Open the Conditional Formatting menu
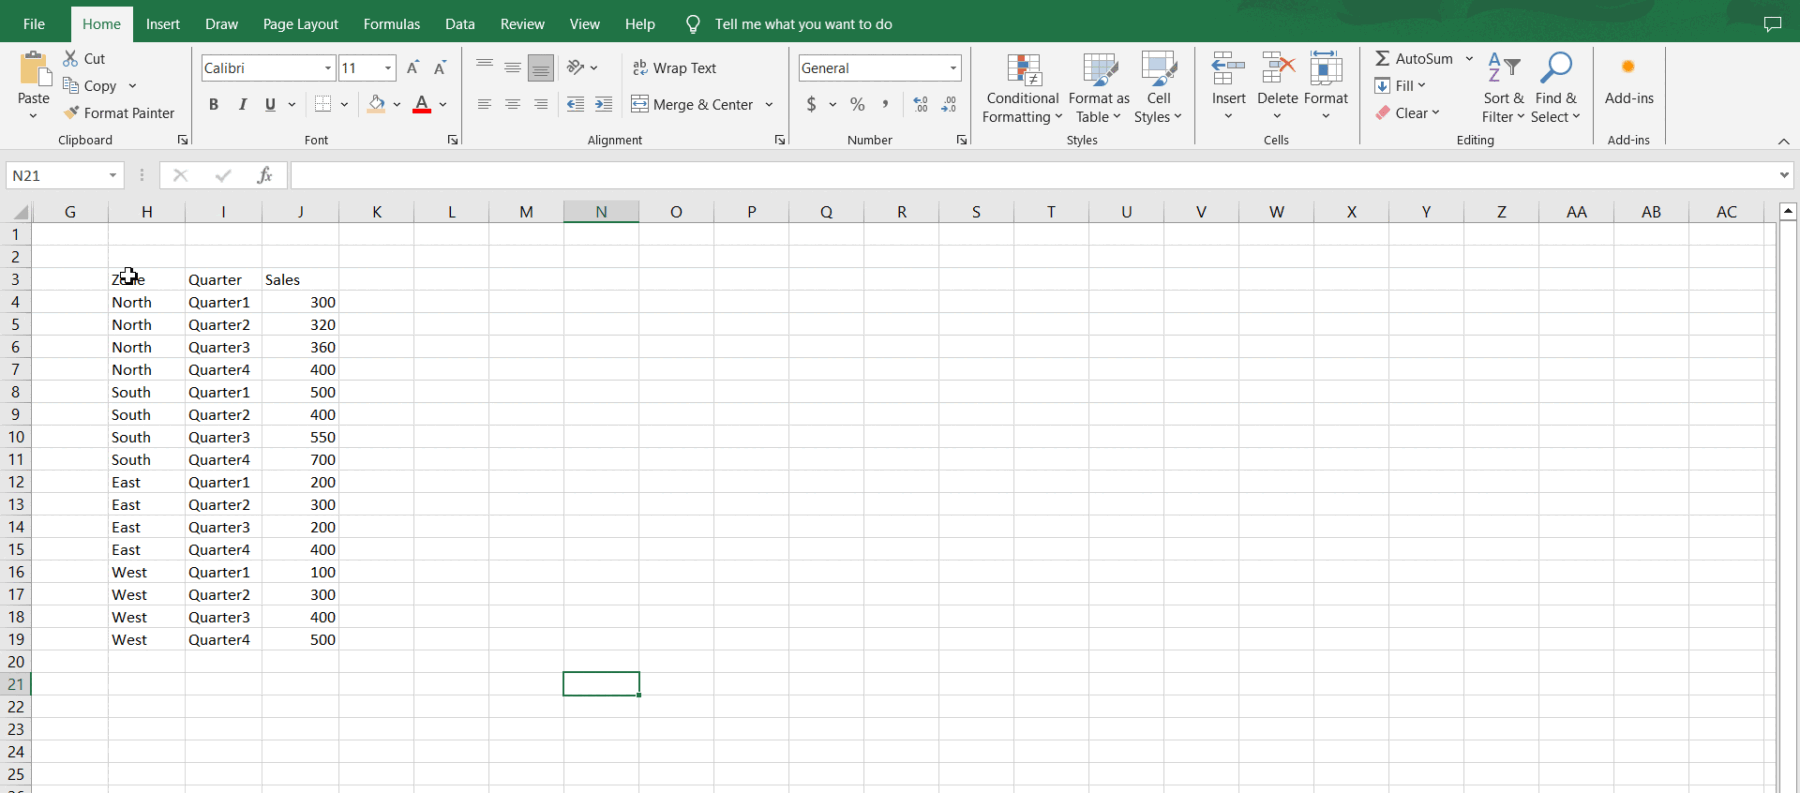This screenshot has height=793, width=1800. click(1022, 88)
